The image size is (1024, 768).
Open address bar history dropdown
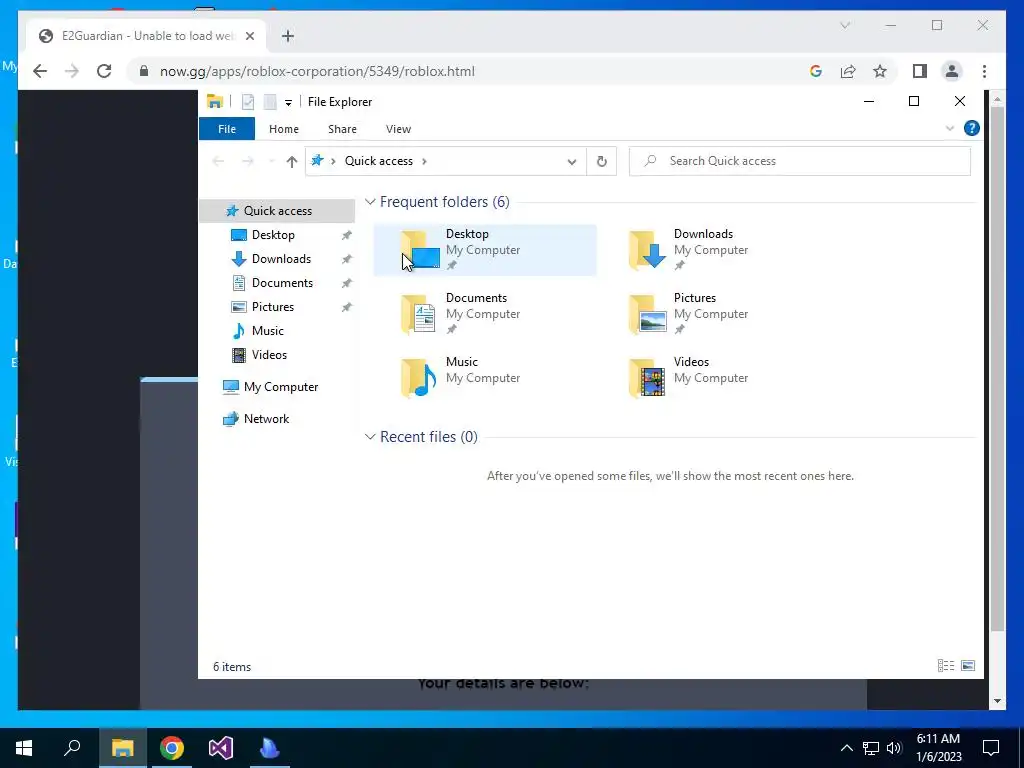(x=571, y=161)
